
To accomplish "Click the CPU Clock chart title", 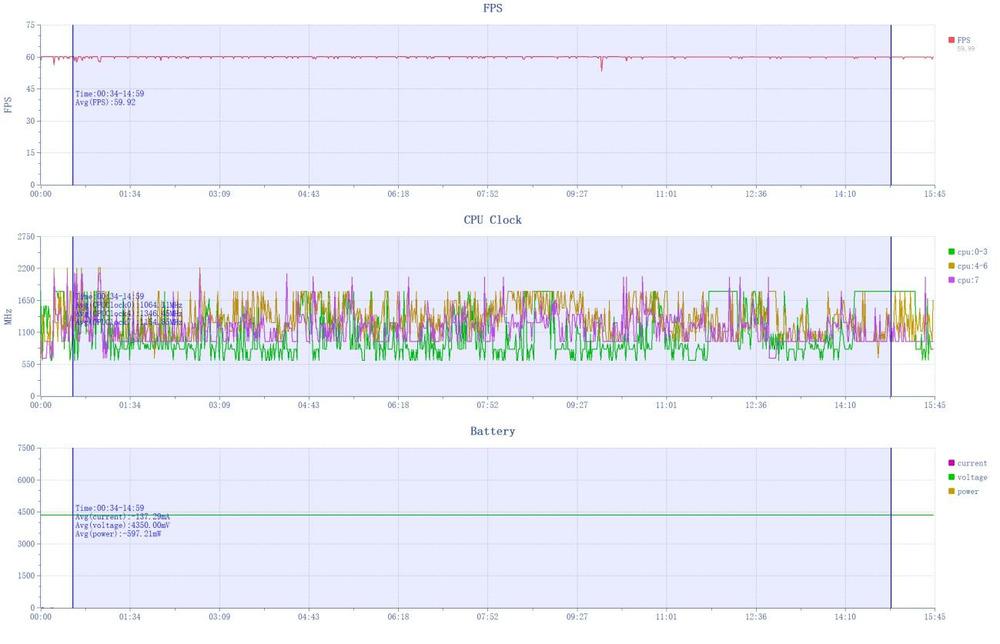I will [491, 219].
